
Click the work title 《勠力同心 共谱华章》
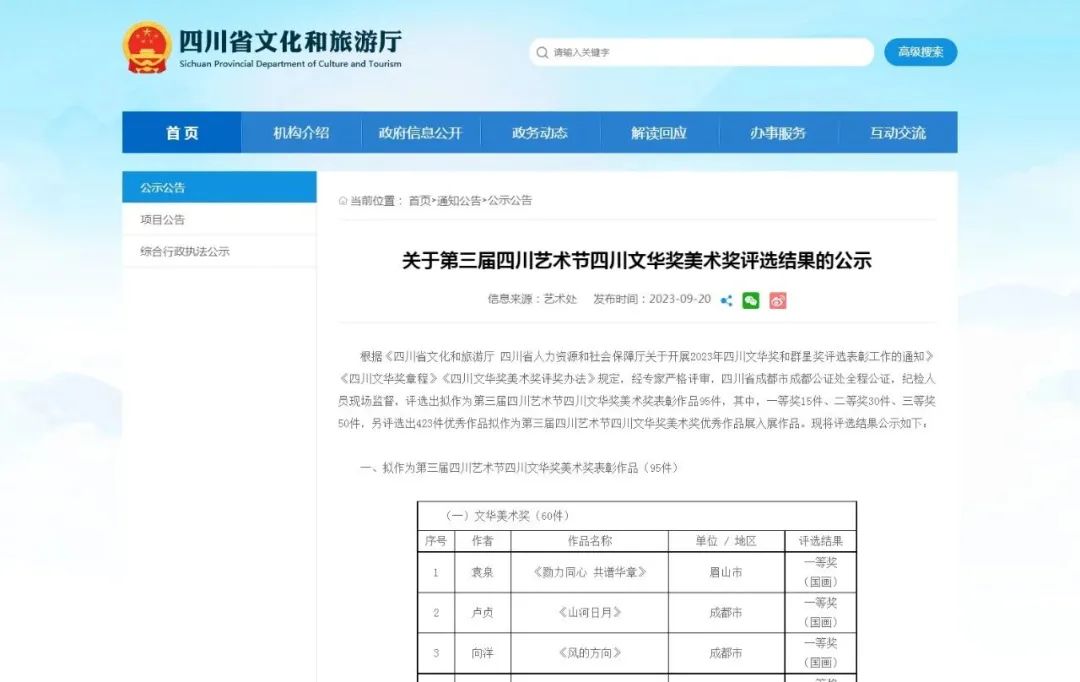tap(590, 572)
